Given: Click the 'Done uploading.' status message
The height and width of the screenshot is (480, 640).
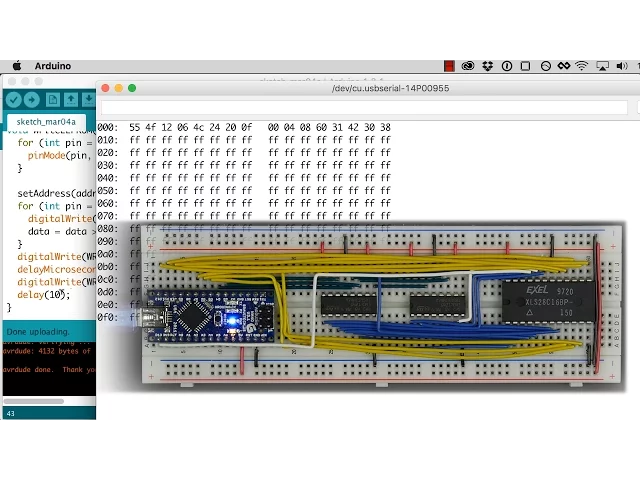Looking at the screenshot, I should pyautogui.click(x=38, y=332).
